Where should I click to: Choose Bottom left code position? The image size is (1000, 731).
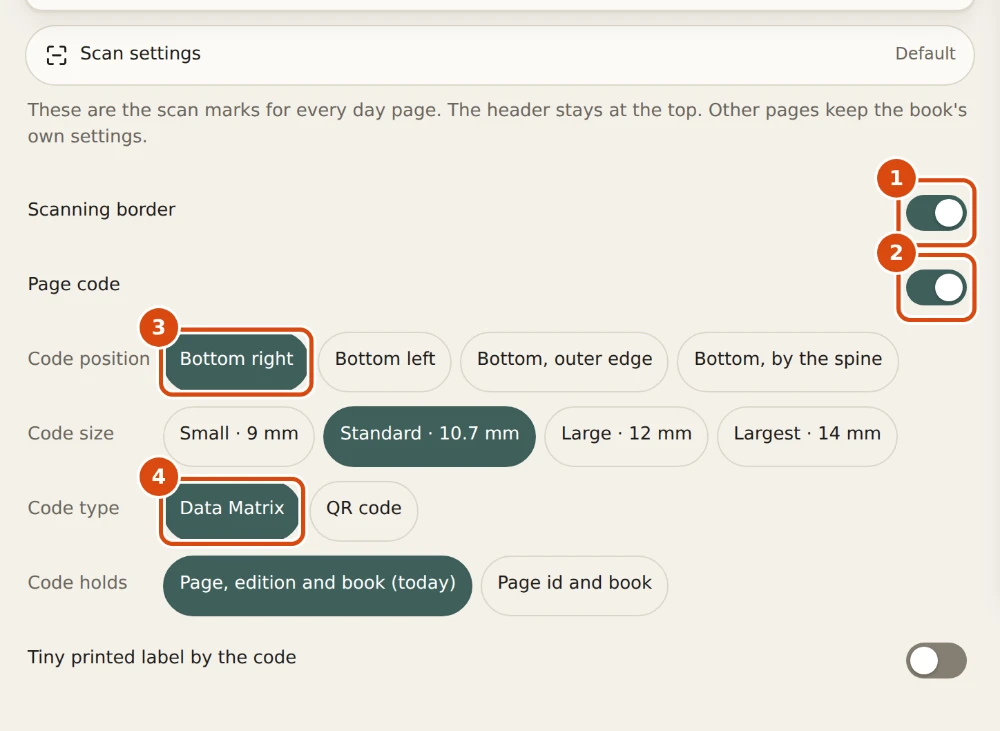[385, 362]
